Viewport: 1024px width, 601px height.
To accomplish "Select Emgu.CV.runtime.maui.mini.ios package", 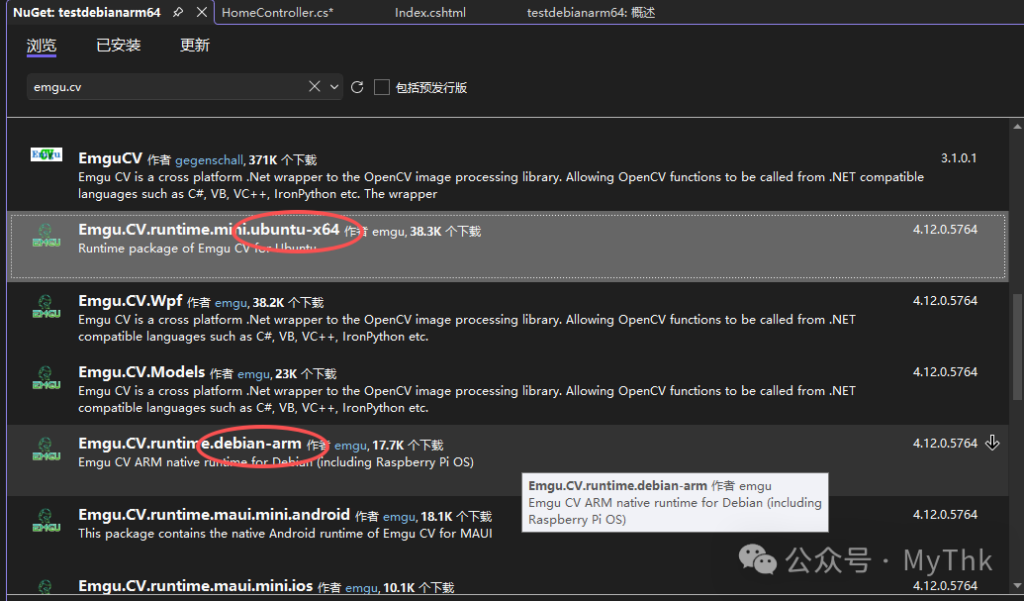I will point(507,583).
